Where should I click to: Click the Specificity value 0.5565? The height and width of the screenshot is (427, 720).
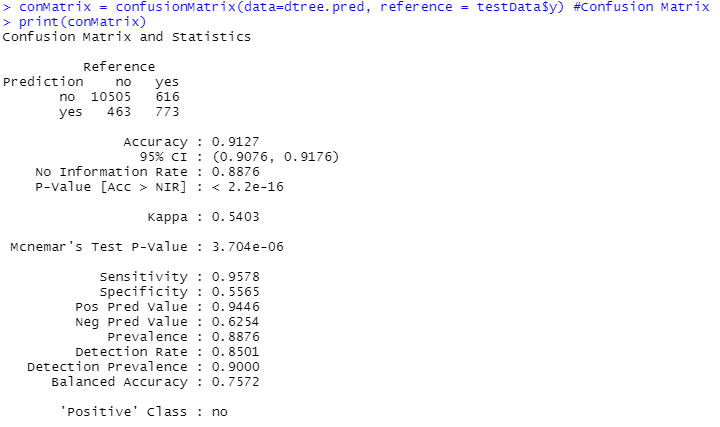point(234,291)
